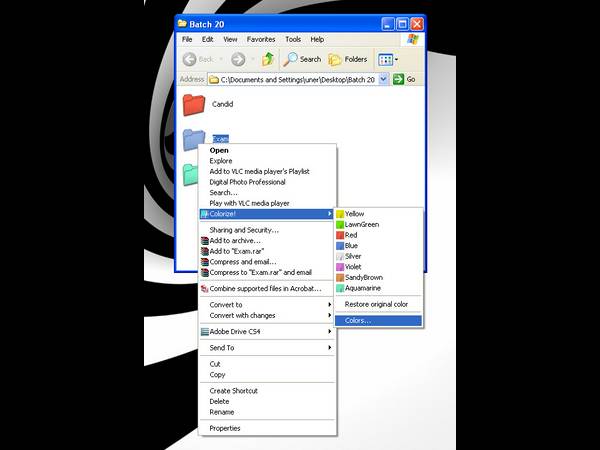Click Properties in the context menu
Viewport: 600px width, 450px height.
click(225, 428)
